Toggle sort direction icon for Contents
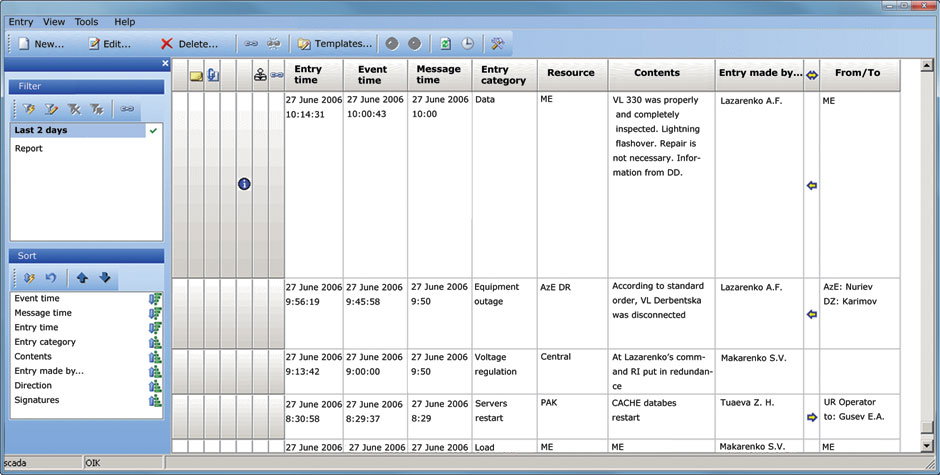Image resolution: width=940 pixels, height=475 pixels. (x=155, y=356)
